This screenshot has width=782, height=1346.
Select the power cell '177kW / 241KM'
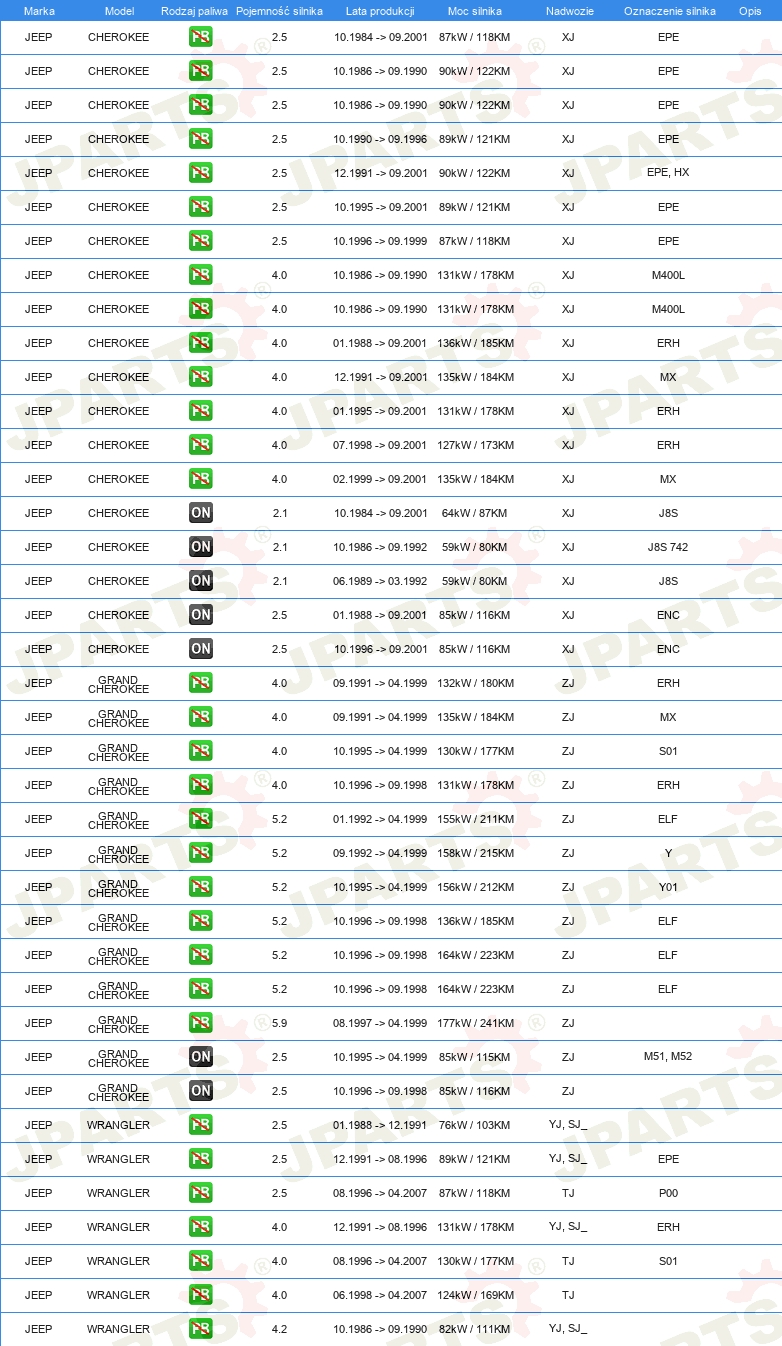pos(476,1023)
